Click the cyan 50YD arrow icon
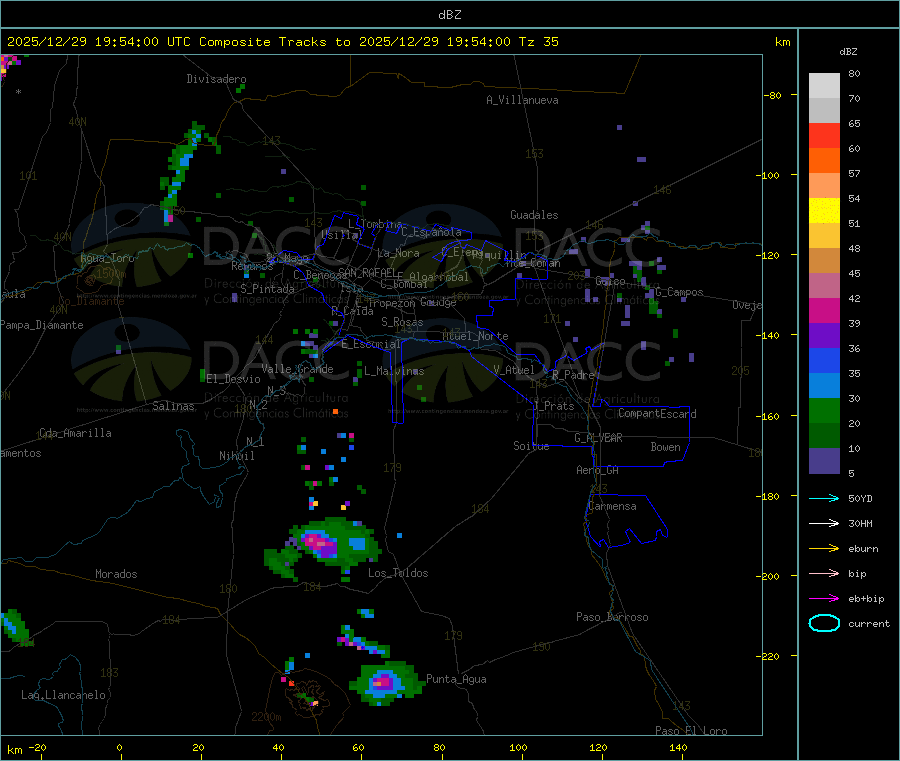This screenshot has width=900, height=761. [824, 498]
